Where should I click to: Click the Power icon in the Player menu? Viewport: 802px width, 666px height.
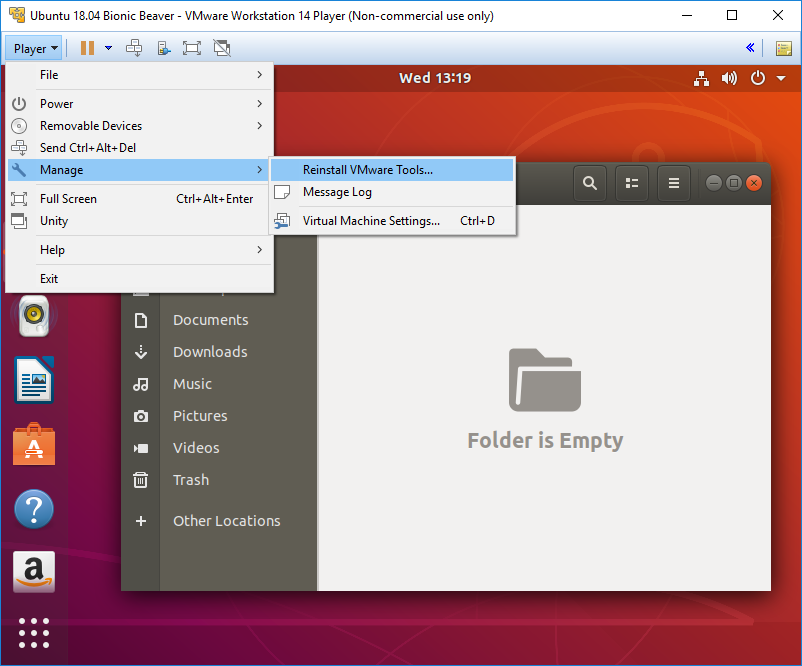click(19, 104)
